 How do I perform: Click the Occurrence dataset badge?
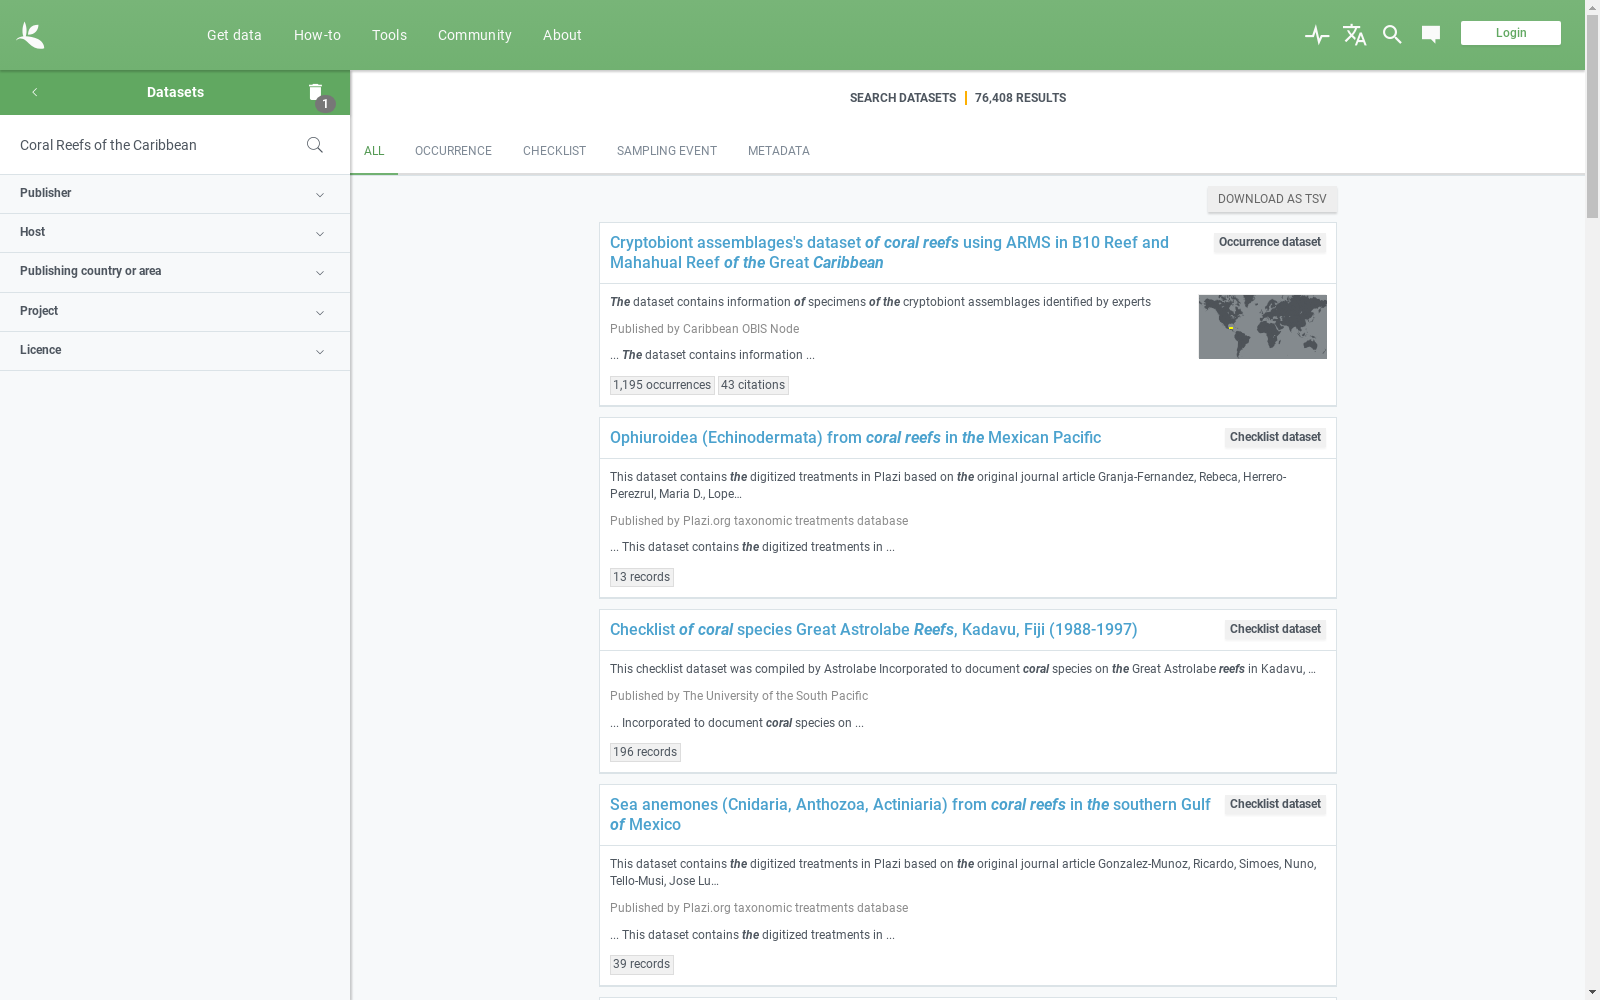(1270, 243)
